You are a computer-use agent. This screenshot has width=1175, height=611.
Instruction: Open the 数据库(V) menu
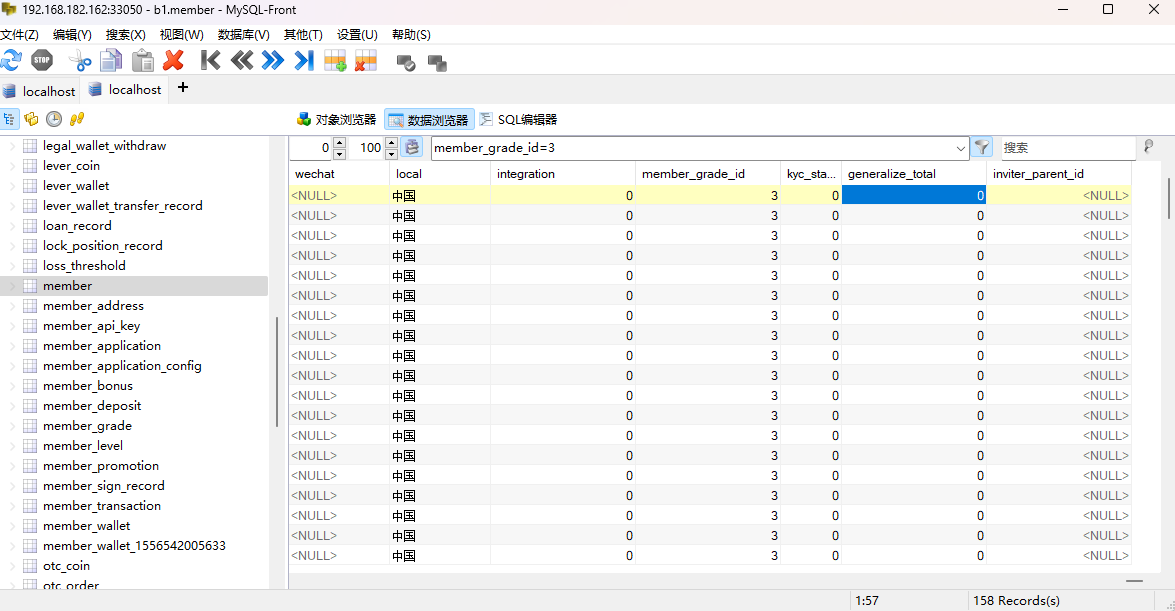pos(243,34)
